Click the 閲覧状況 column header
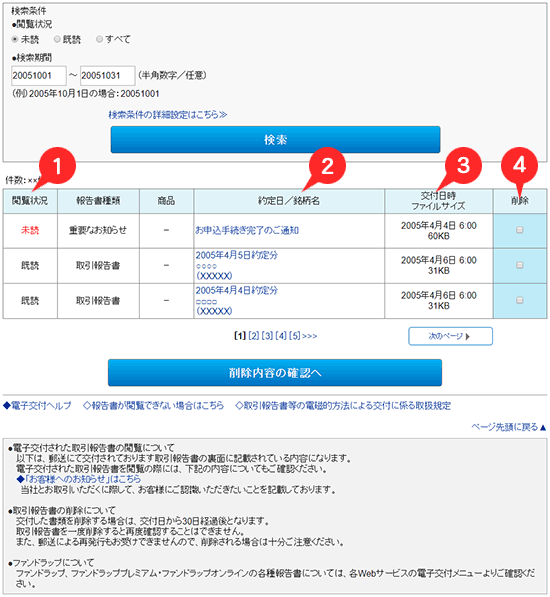 30,201
